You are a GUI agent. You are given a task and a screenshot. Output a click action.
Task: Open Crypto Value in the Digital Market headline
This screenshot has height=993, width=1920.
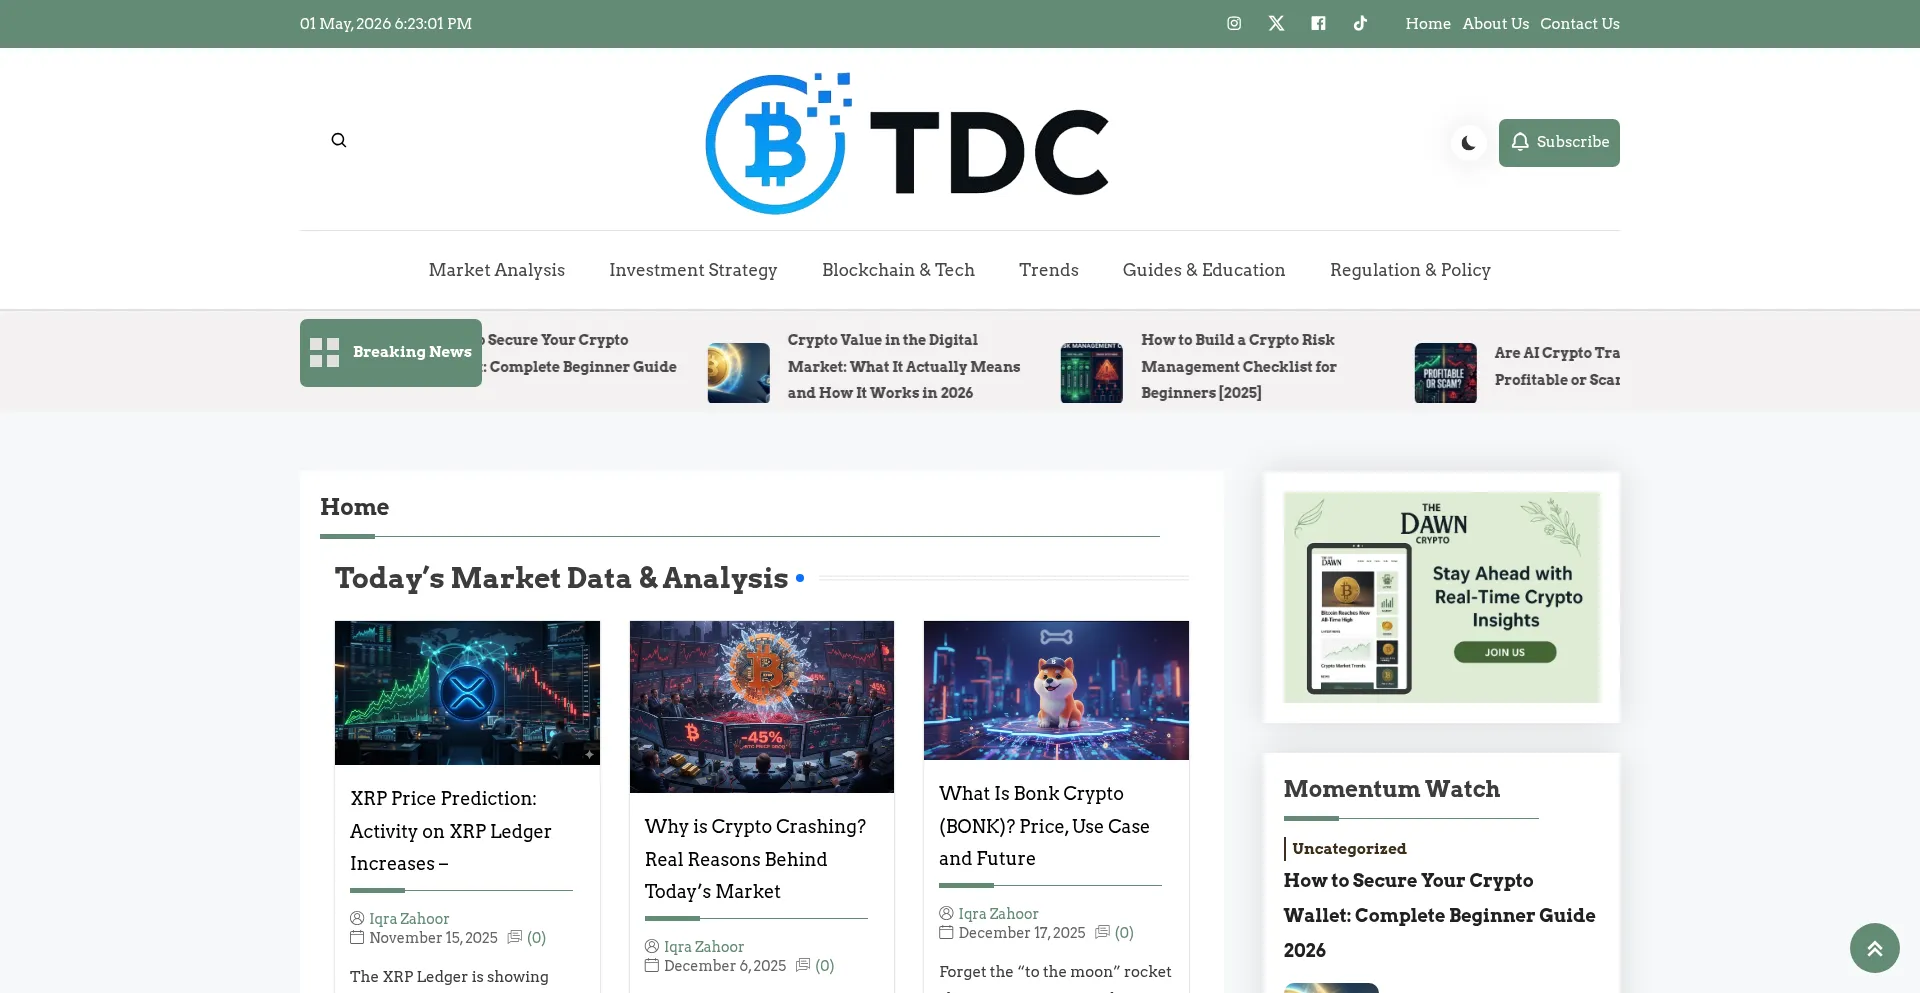(x=904, y=366)
